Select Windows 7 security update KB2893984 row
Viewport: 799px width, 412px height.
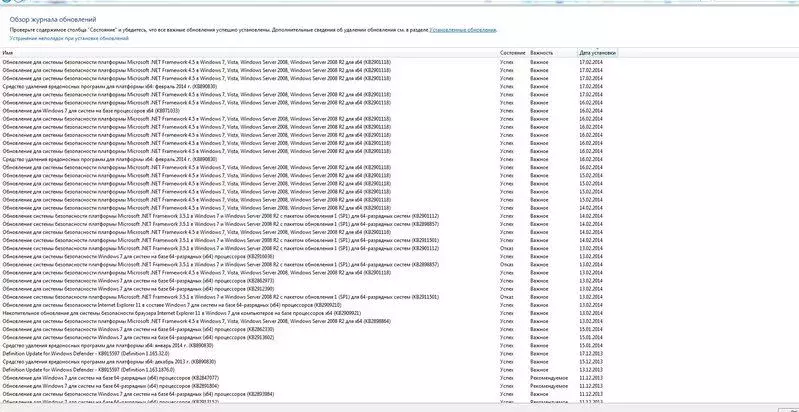point(309,394)
